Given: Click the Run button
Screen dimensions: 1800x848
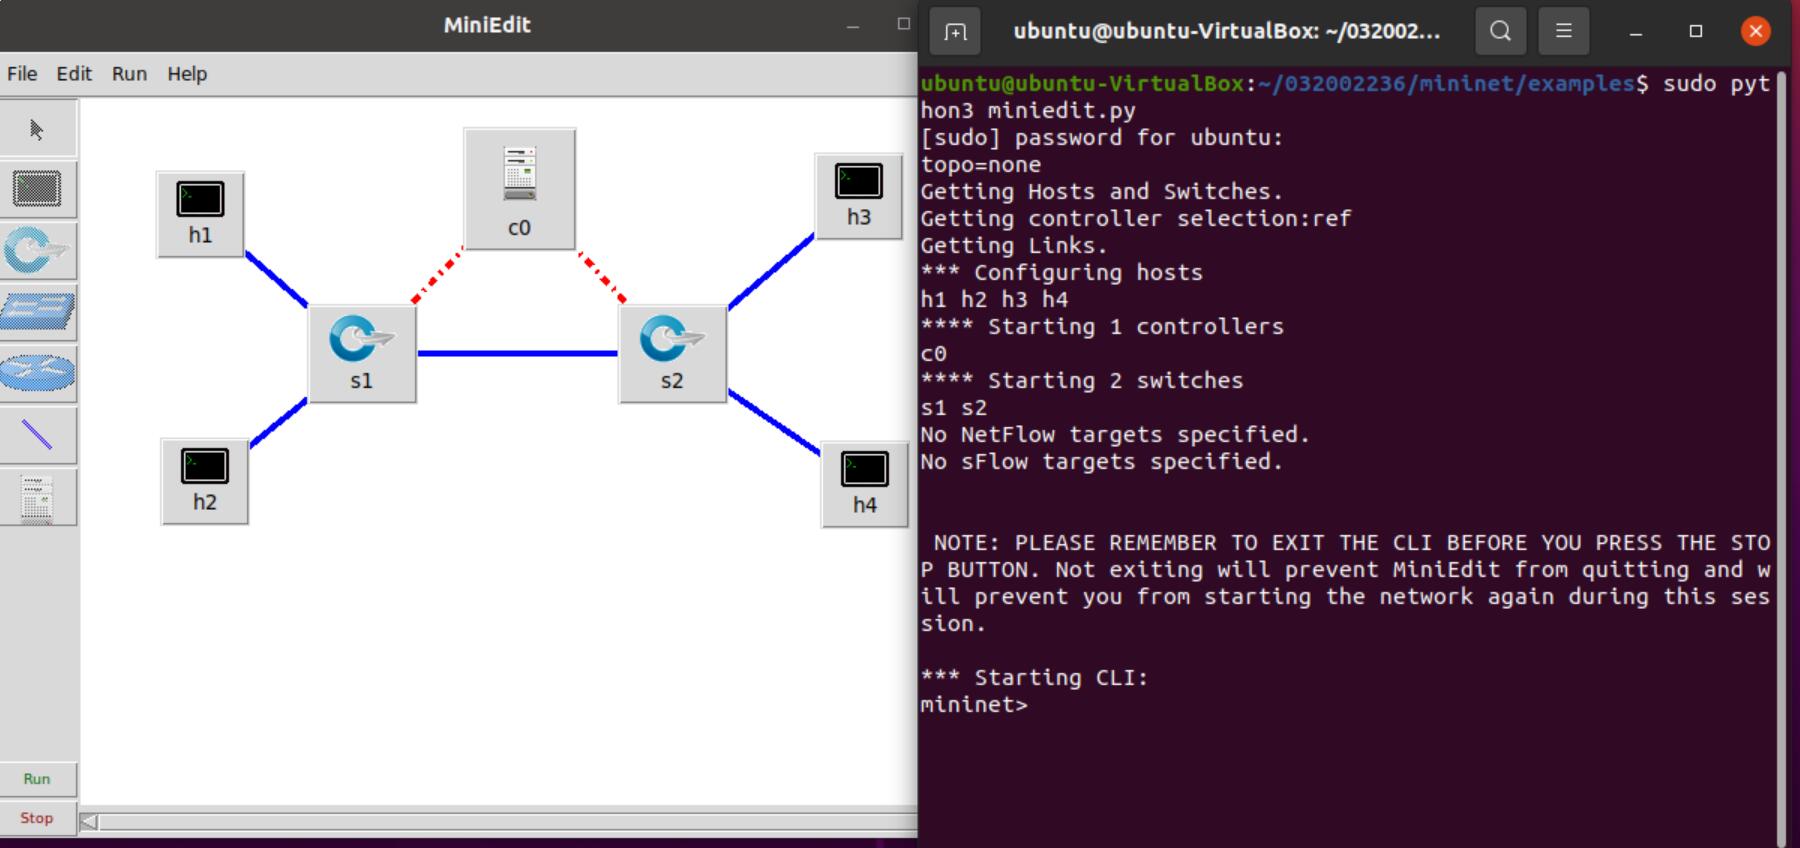Looking at the screenshot, I should point(38,779).
